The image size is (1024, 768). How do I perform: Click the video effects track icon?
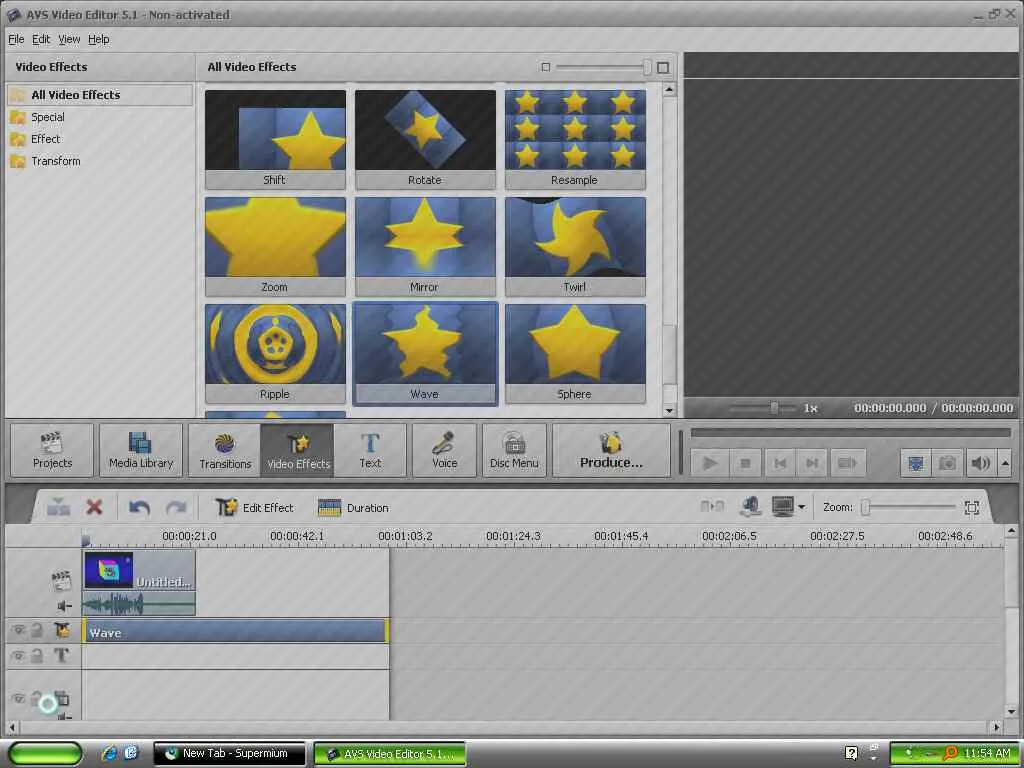(62, 630)
